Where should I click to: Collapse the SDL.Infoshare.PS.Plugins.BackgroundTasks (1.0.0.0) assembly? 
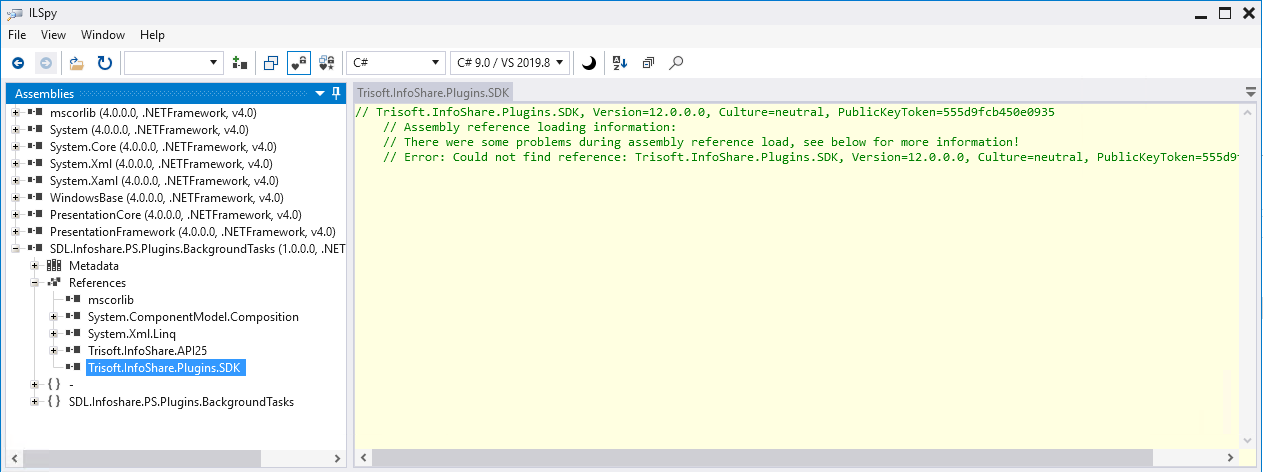16,248
